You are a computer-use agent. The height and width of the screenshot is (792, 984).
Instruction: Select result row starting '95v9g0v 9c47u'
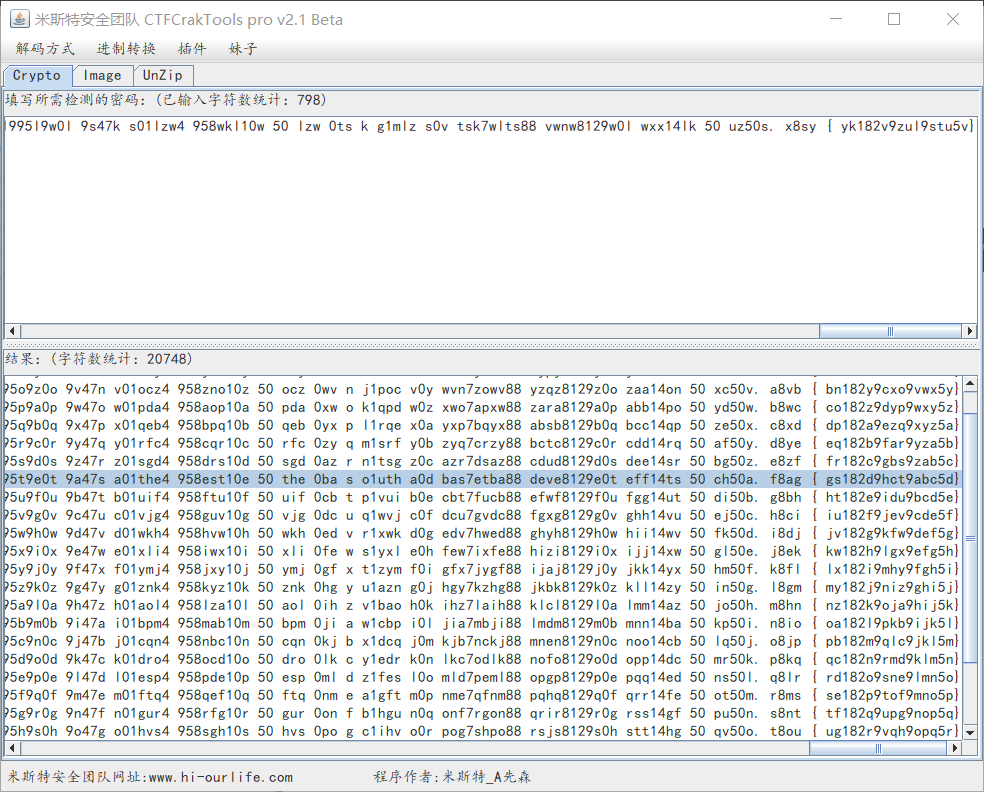[483, 515]
